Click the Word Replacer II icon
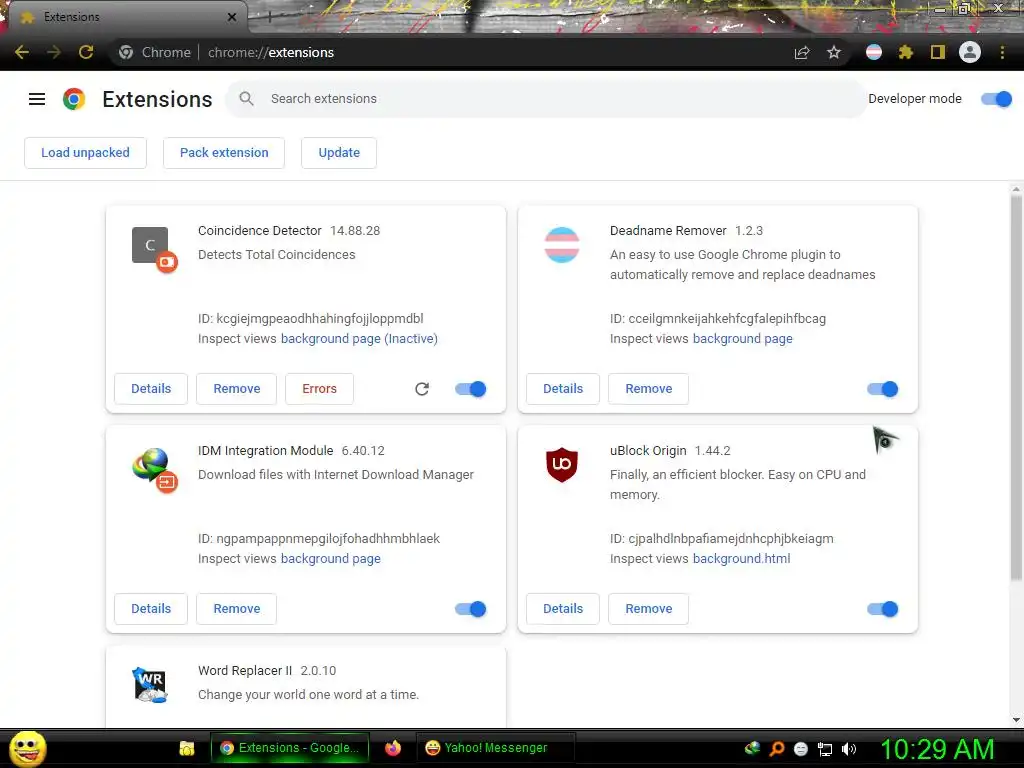The image size is (1024, 768). tap(150, 684)
